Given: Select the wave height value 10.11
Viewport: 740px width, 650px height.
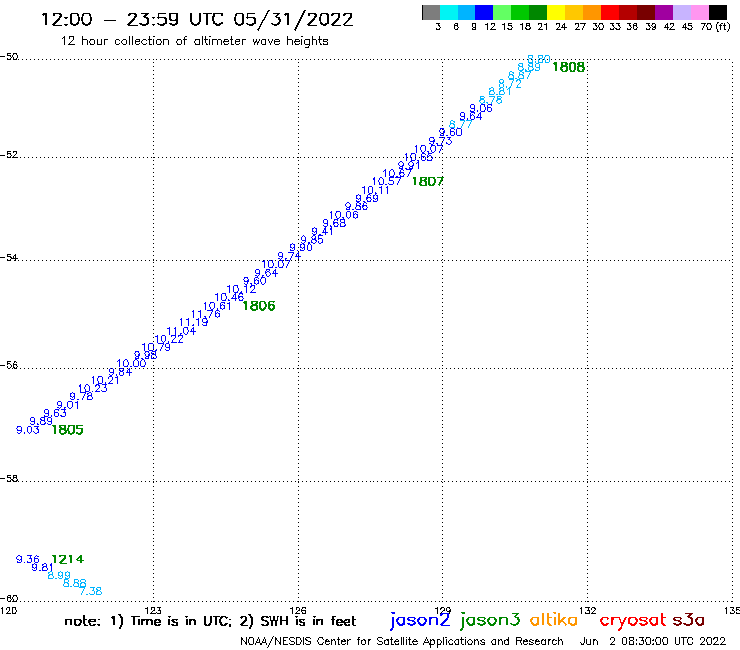Looking at the screenshot, I should pyautogui.click(x=376, y=191).
